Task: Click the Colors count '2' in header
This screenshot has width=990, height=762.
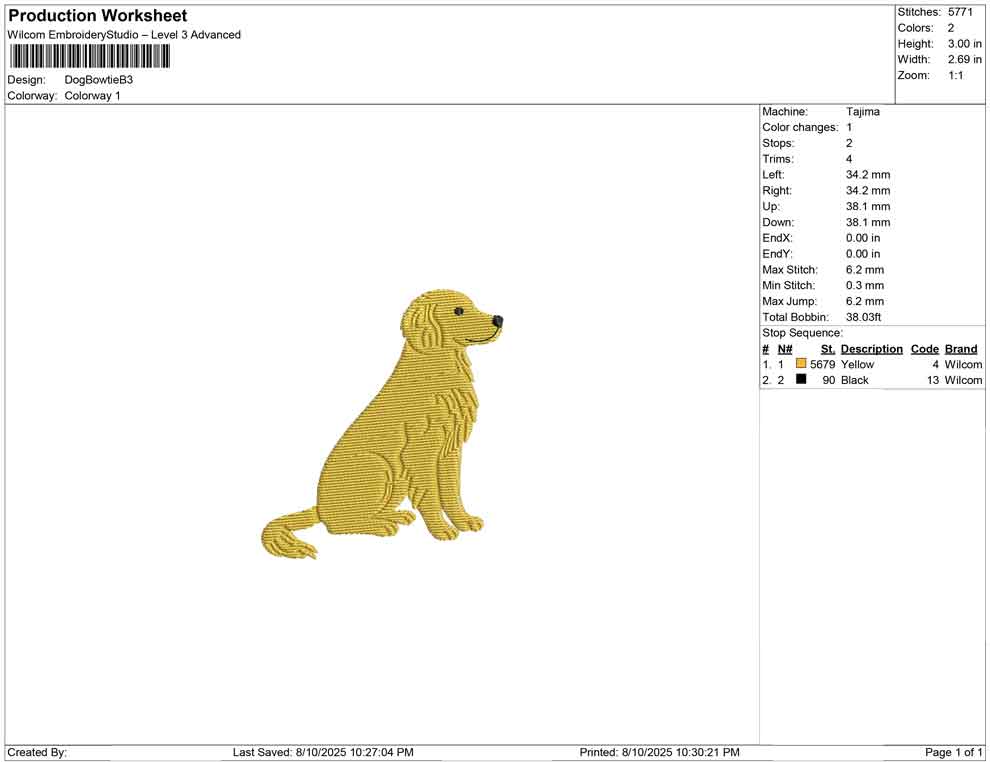Action: 951,28
